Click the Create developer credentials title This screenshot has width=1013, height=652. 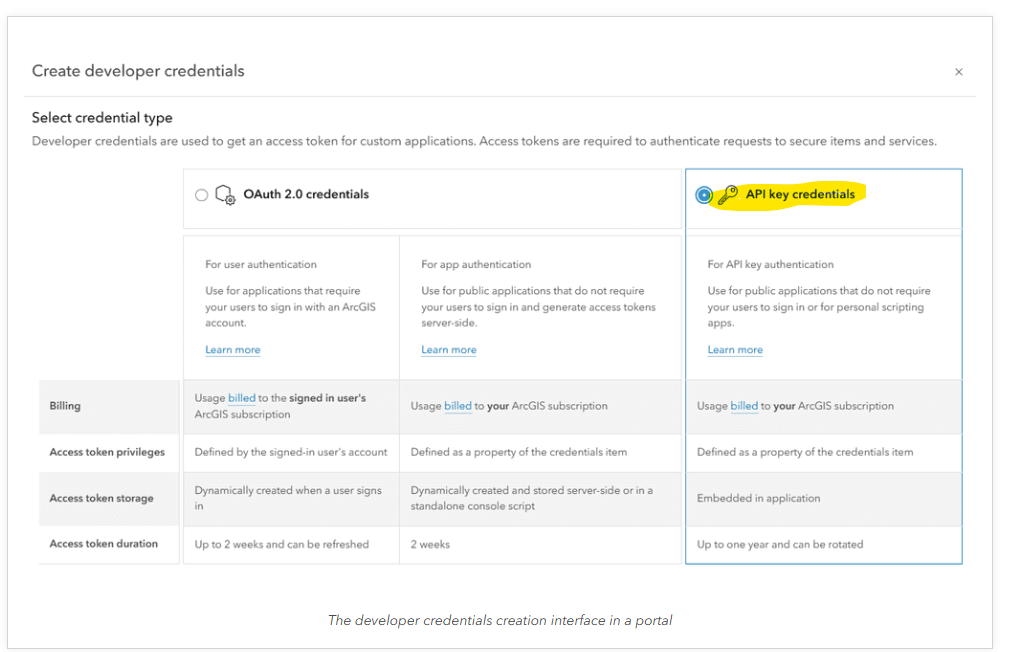pyautogui.click(x=138, y=70)
